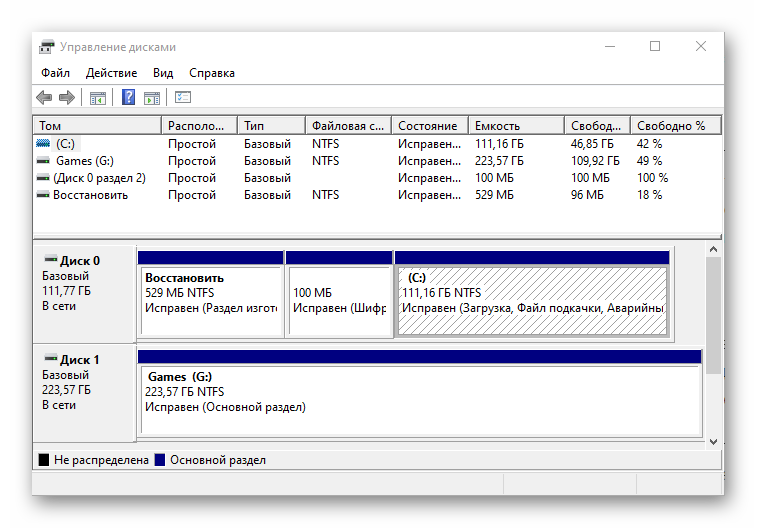Click the black Не распределена legend swatch
The width and height of the screenshot is (757, 528).
coord(44,460)
